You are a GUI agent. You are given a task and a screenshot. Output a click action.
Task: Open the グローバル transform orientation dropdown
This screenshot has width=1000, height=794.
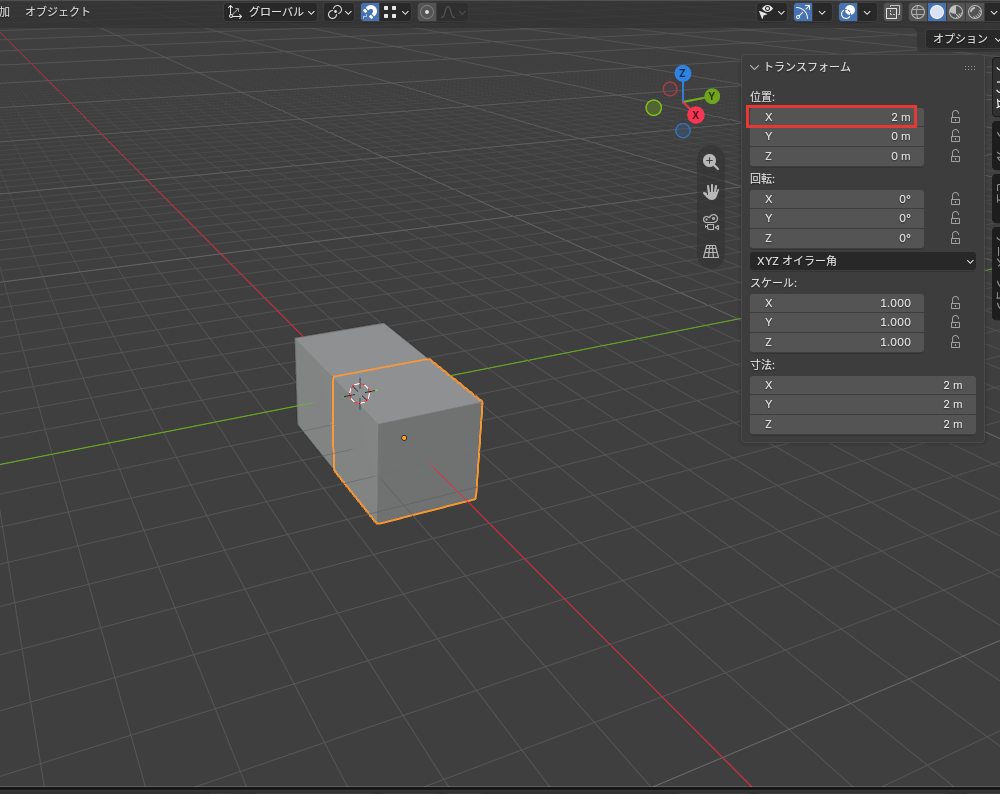tap(271, 12)
